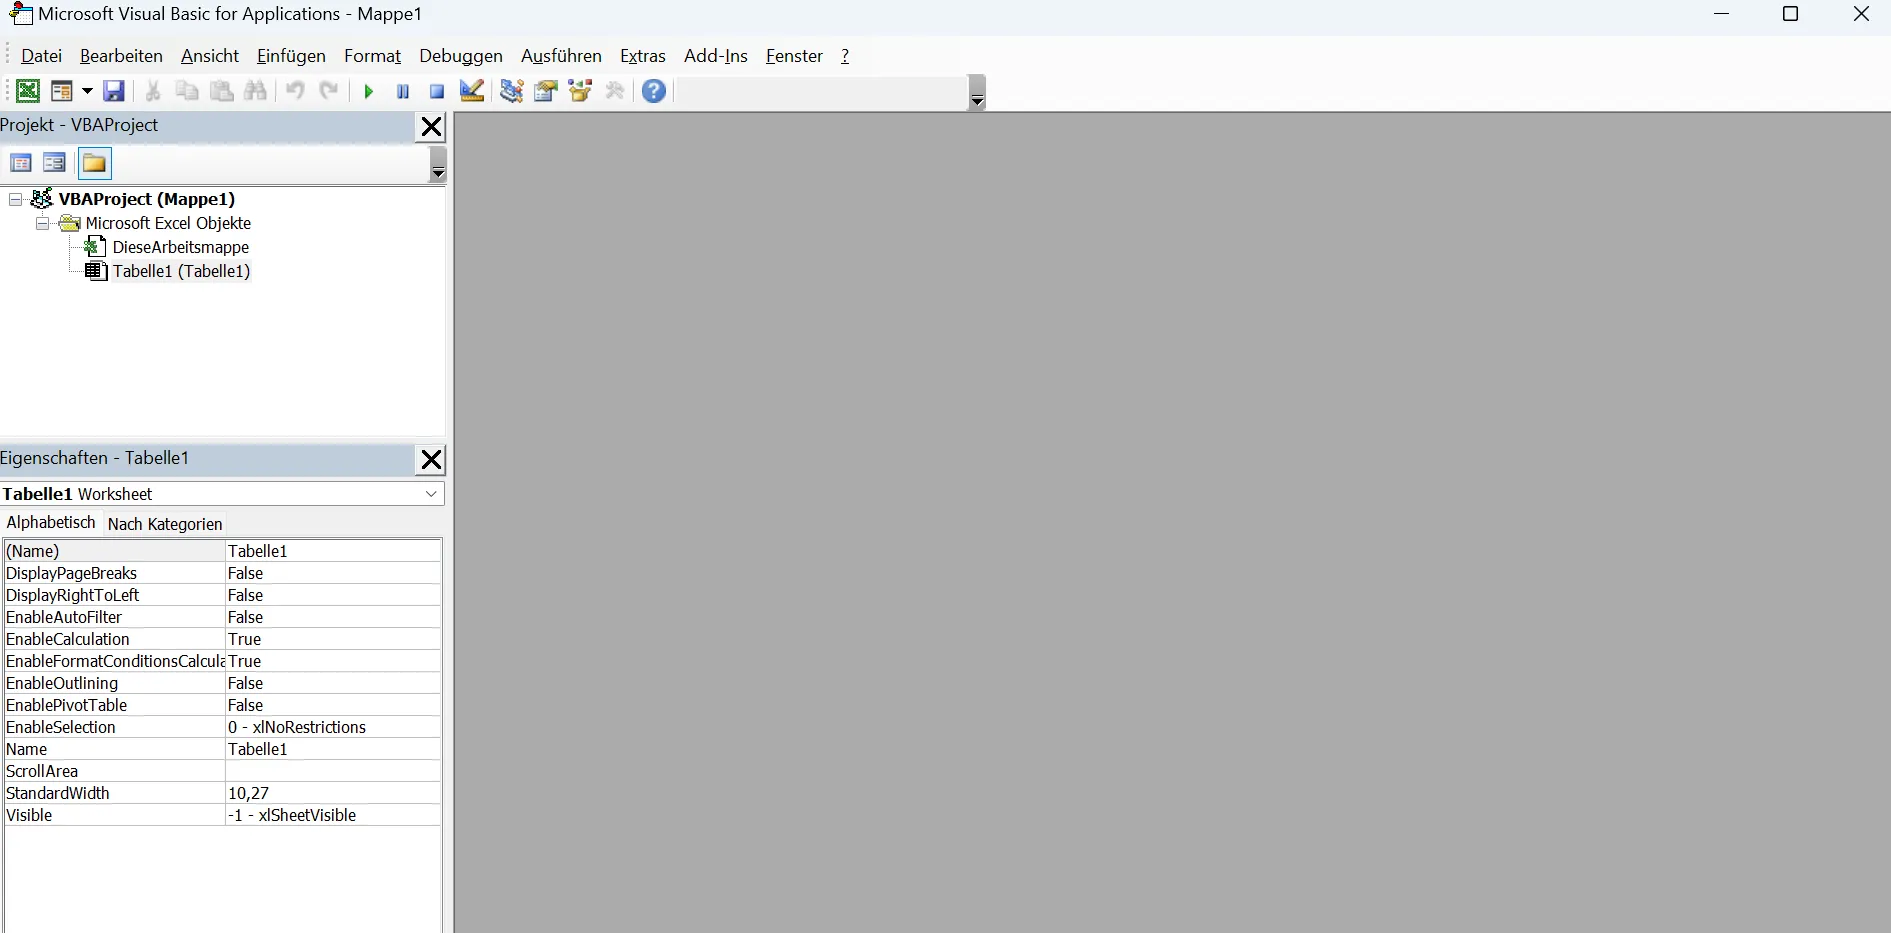1891x933 pixels.
Task: Select the EnableOutlining property row
Action: [222, 683]
